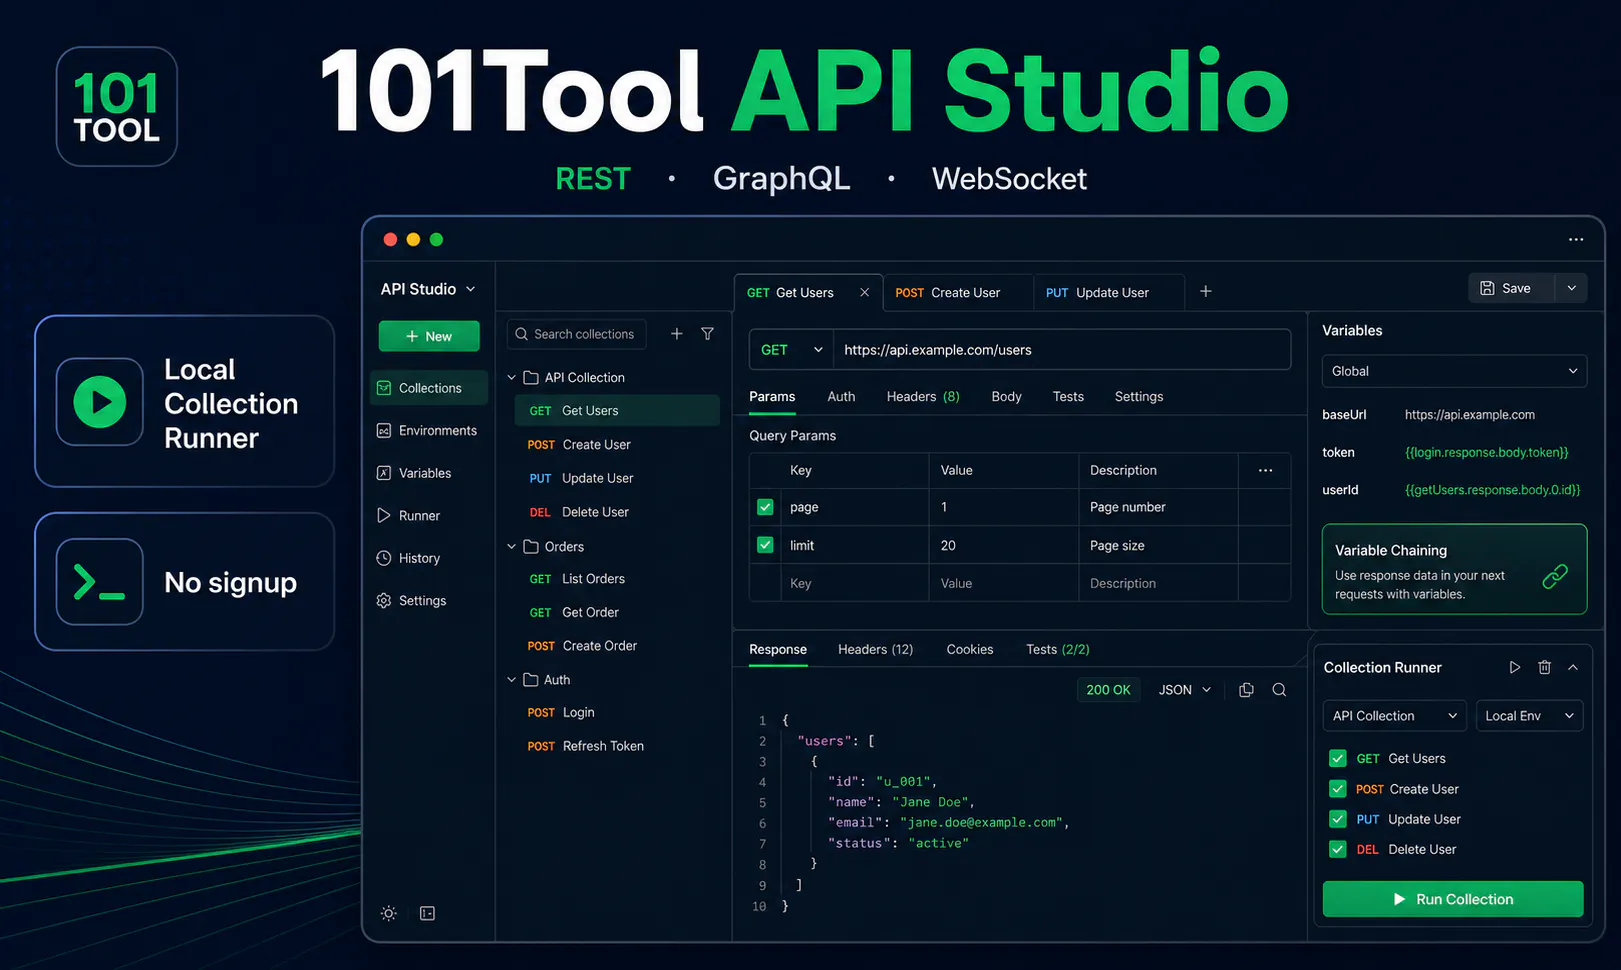1621x970 pixels.
Task: Click the Local Collection Runner play icon
Action: pyautogui.click(x=100, y=402)
